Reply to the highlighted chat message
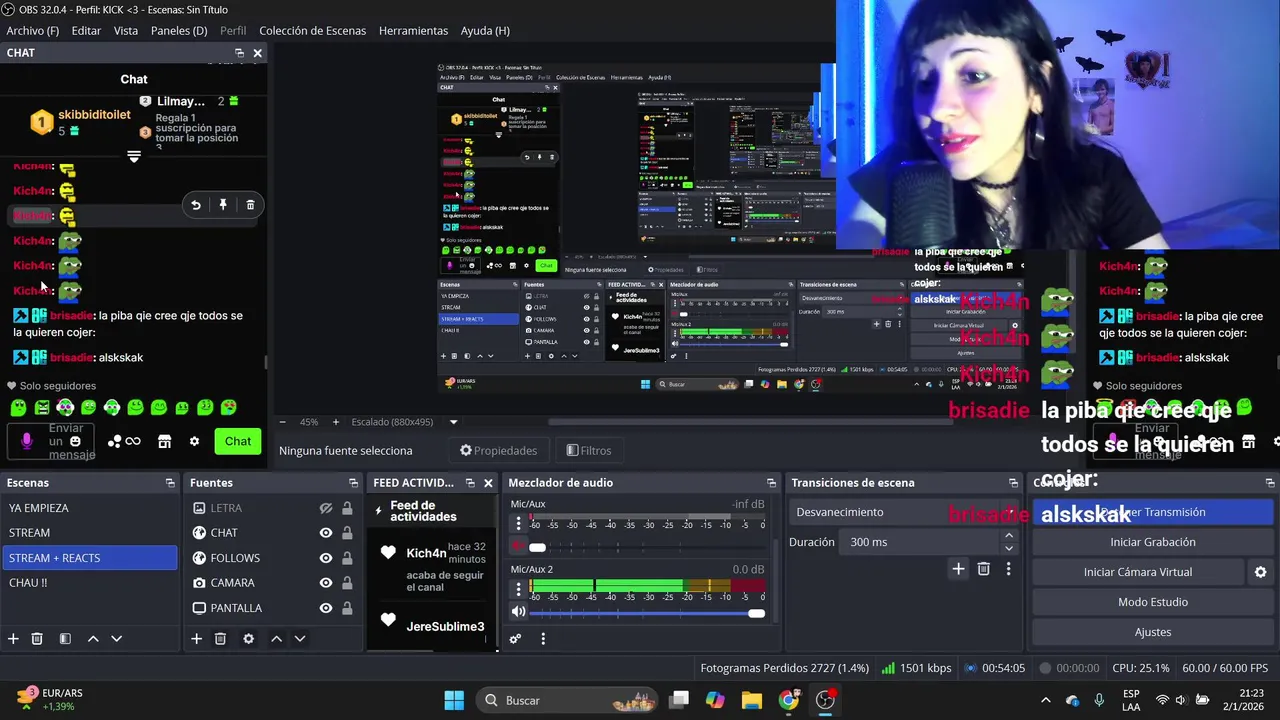 point(196,205)
